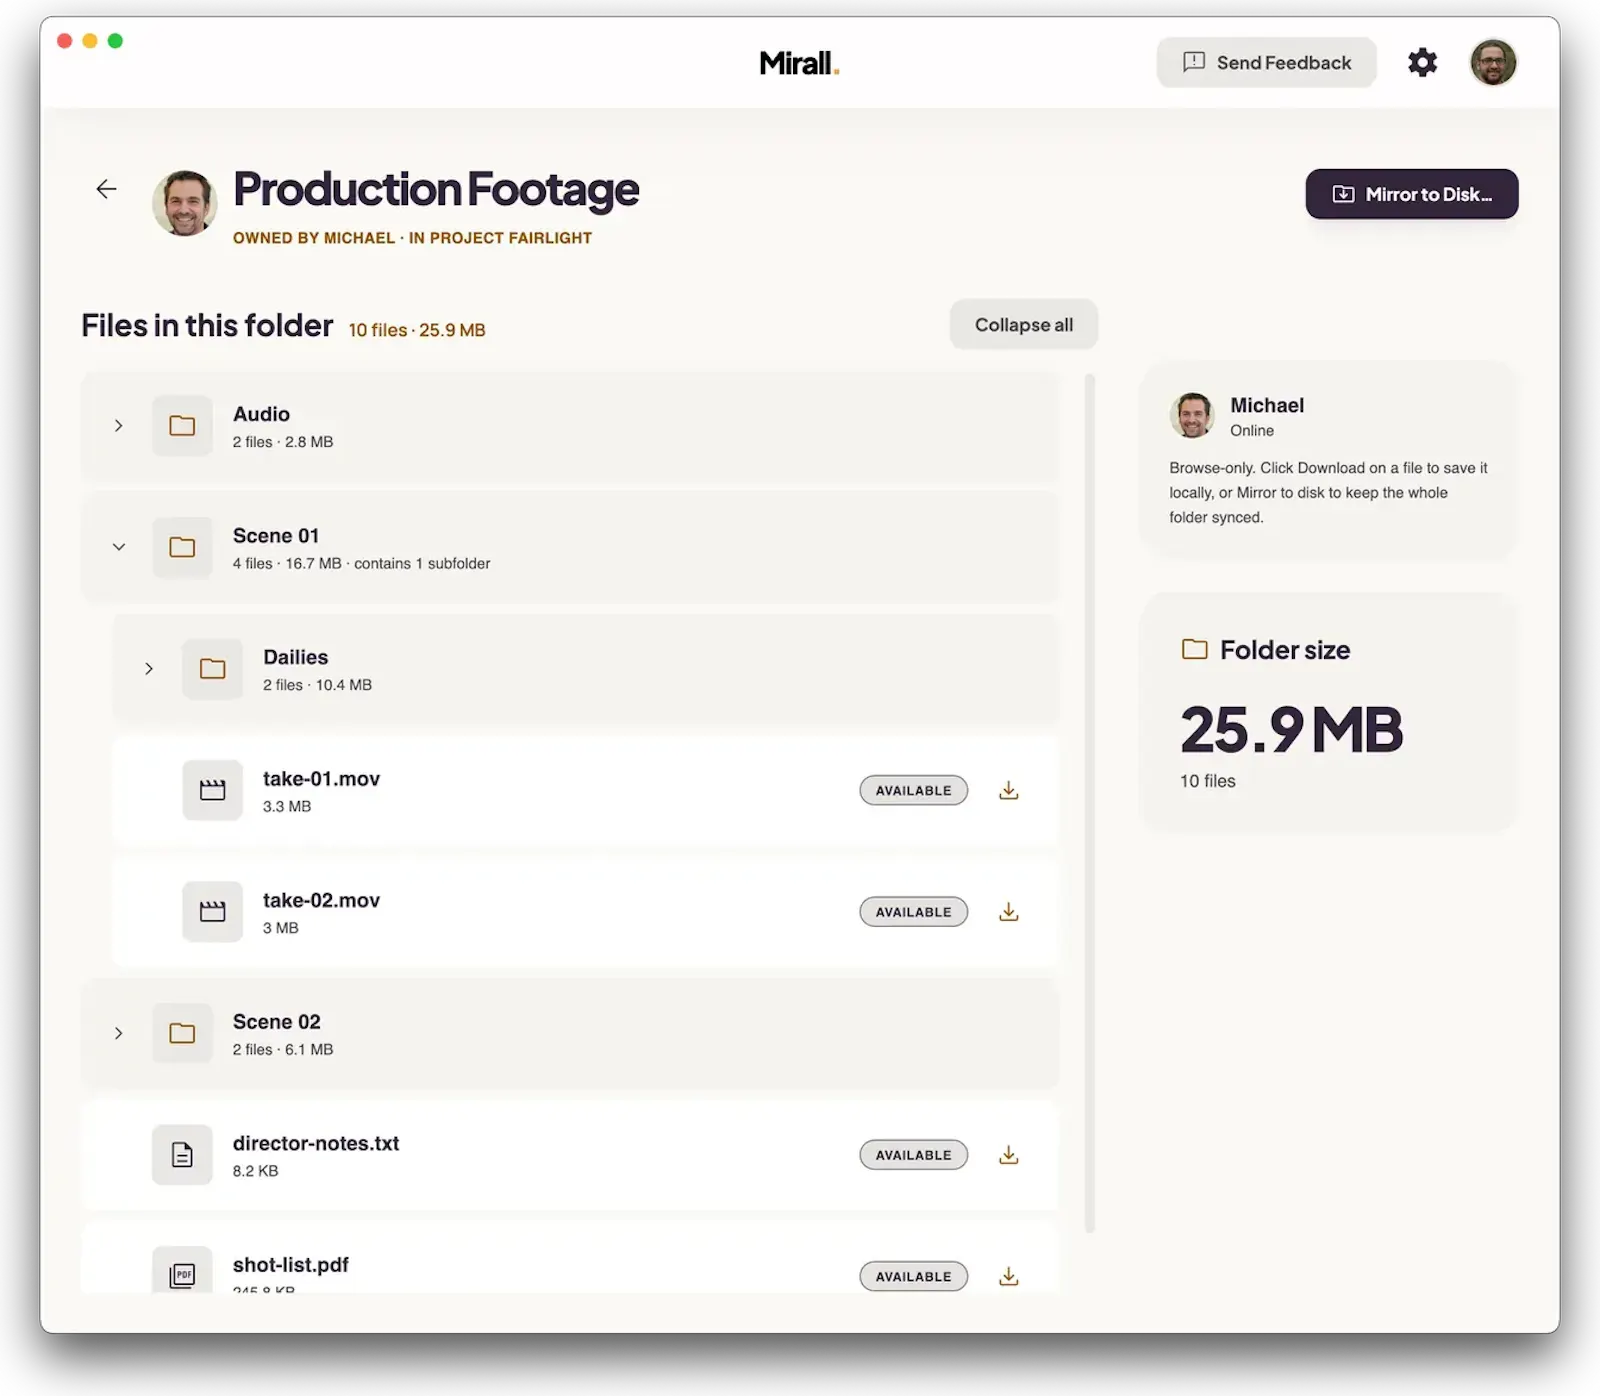Click "OWNED BY MICHAEL · IN PROJECT FAIRLIGHT" text
1600x1396 pixels.
click(x=412, y=238)
